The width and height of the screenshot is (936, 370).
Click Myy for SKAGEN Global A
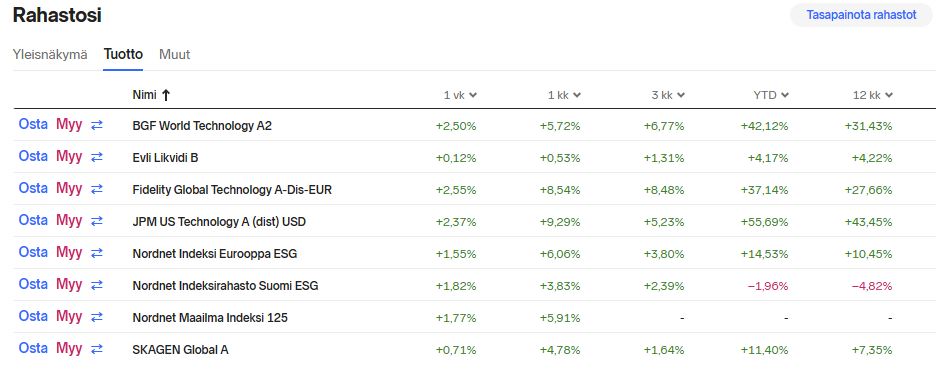click(x=69, y=349)
